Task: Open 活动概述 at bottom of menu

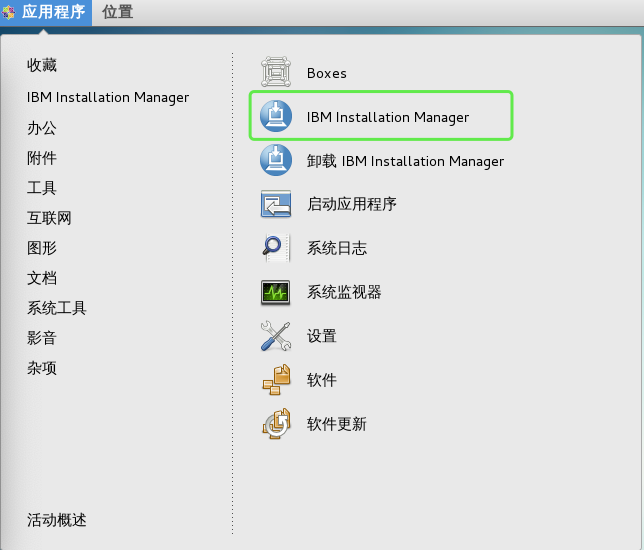Action: 57,520
